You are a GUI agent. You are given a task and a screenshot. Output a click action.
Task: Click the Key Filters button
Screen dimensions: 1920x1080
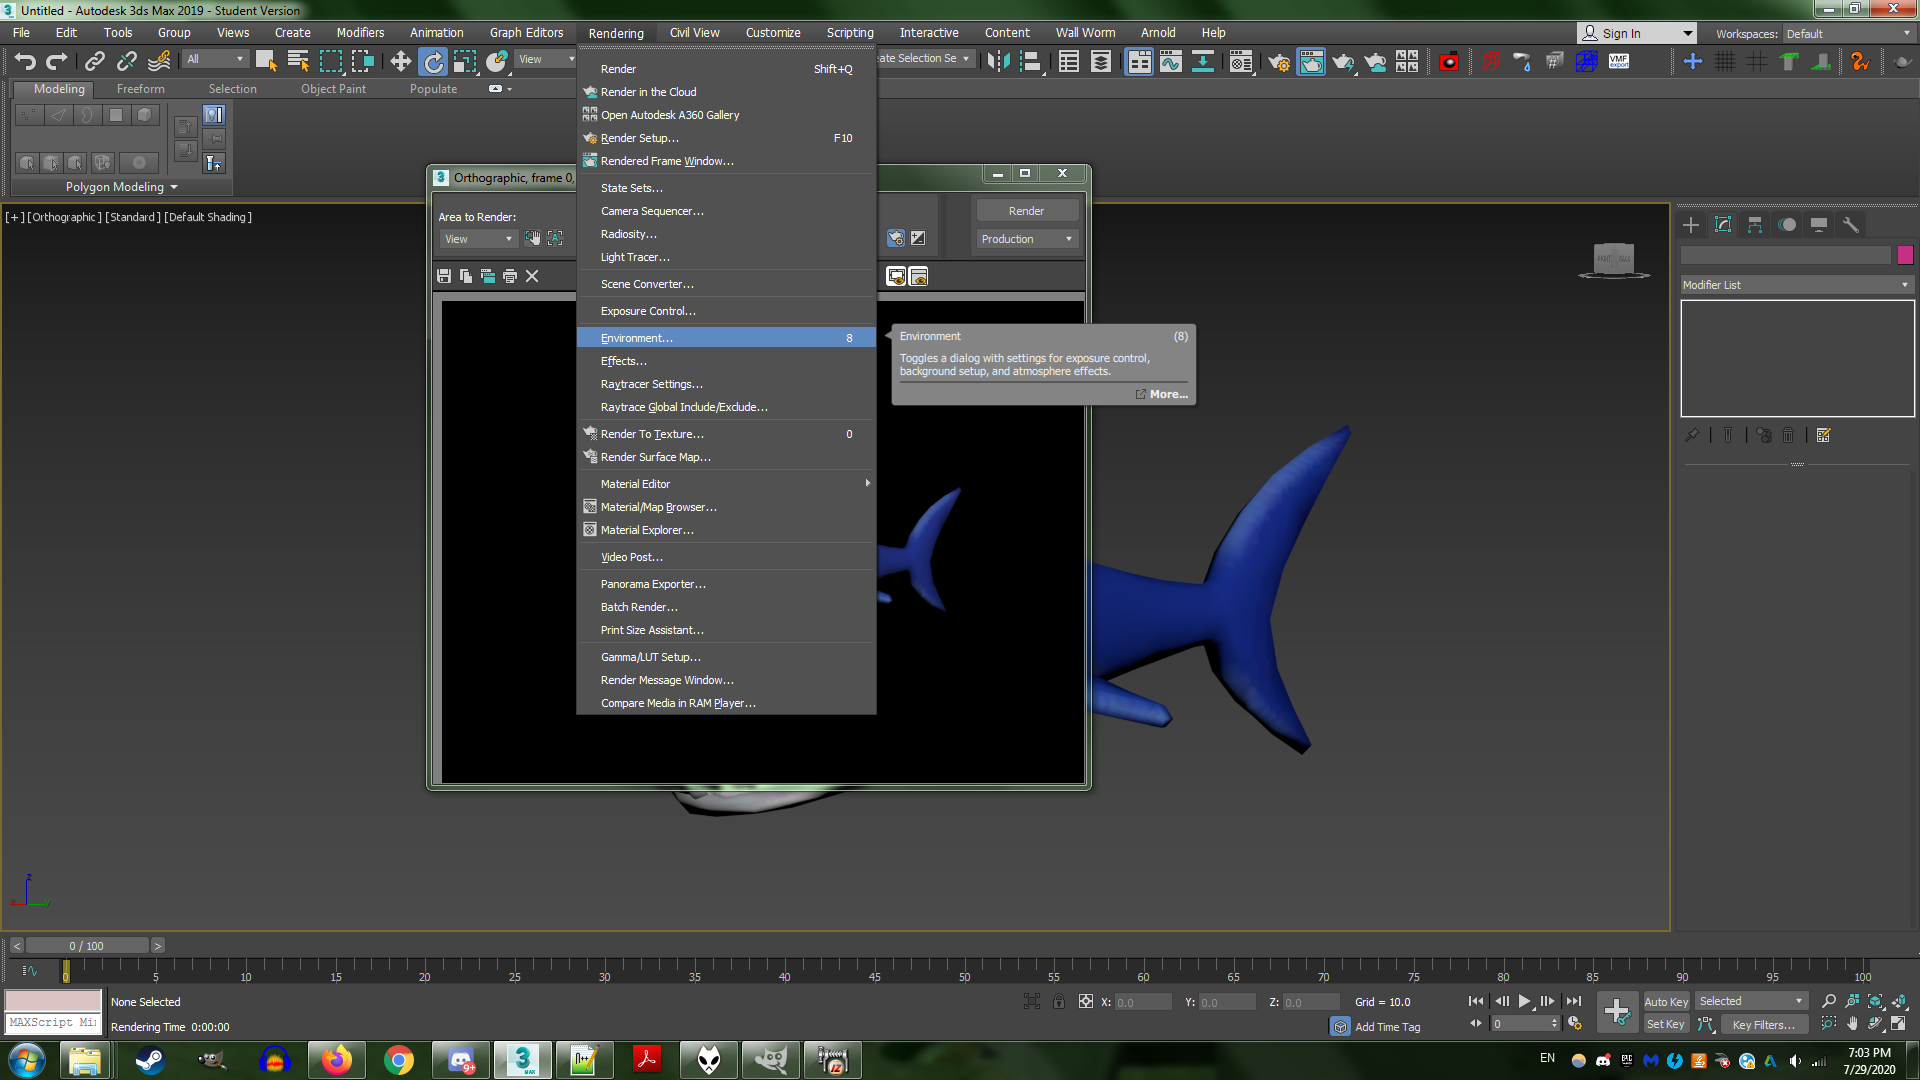point(1763,1024)
